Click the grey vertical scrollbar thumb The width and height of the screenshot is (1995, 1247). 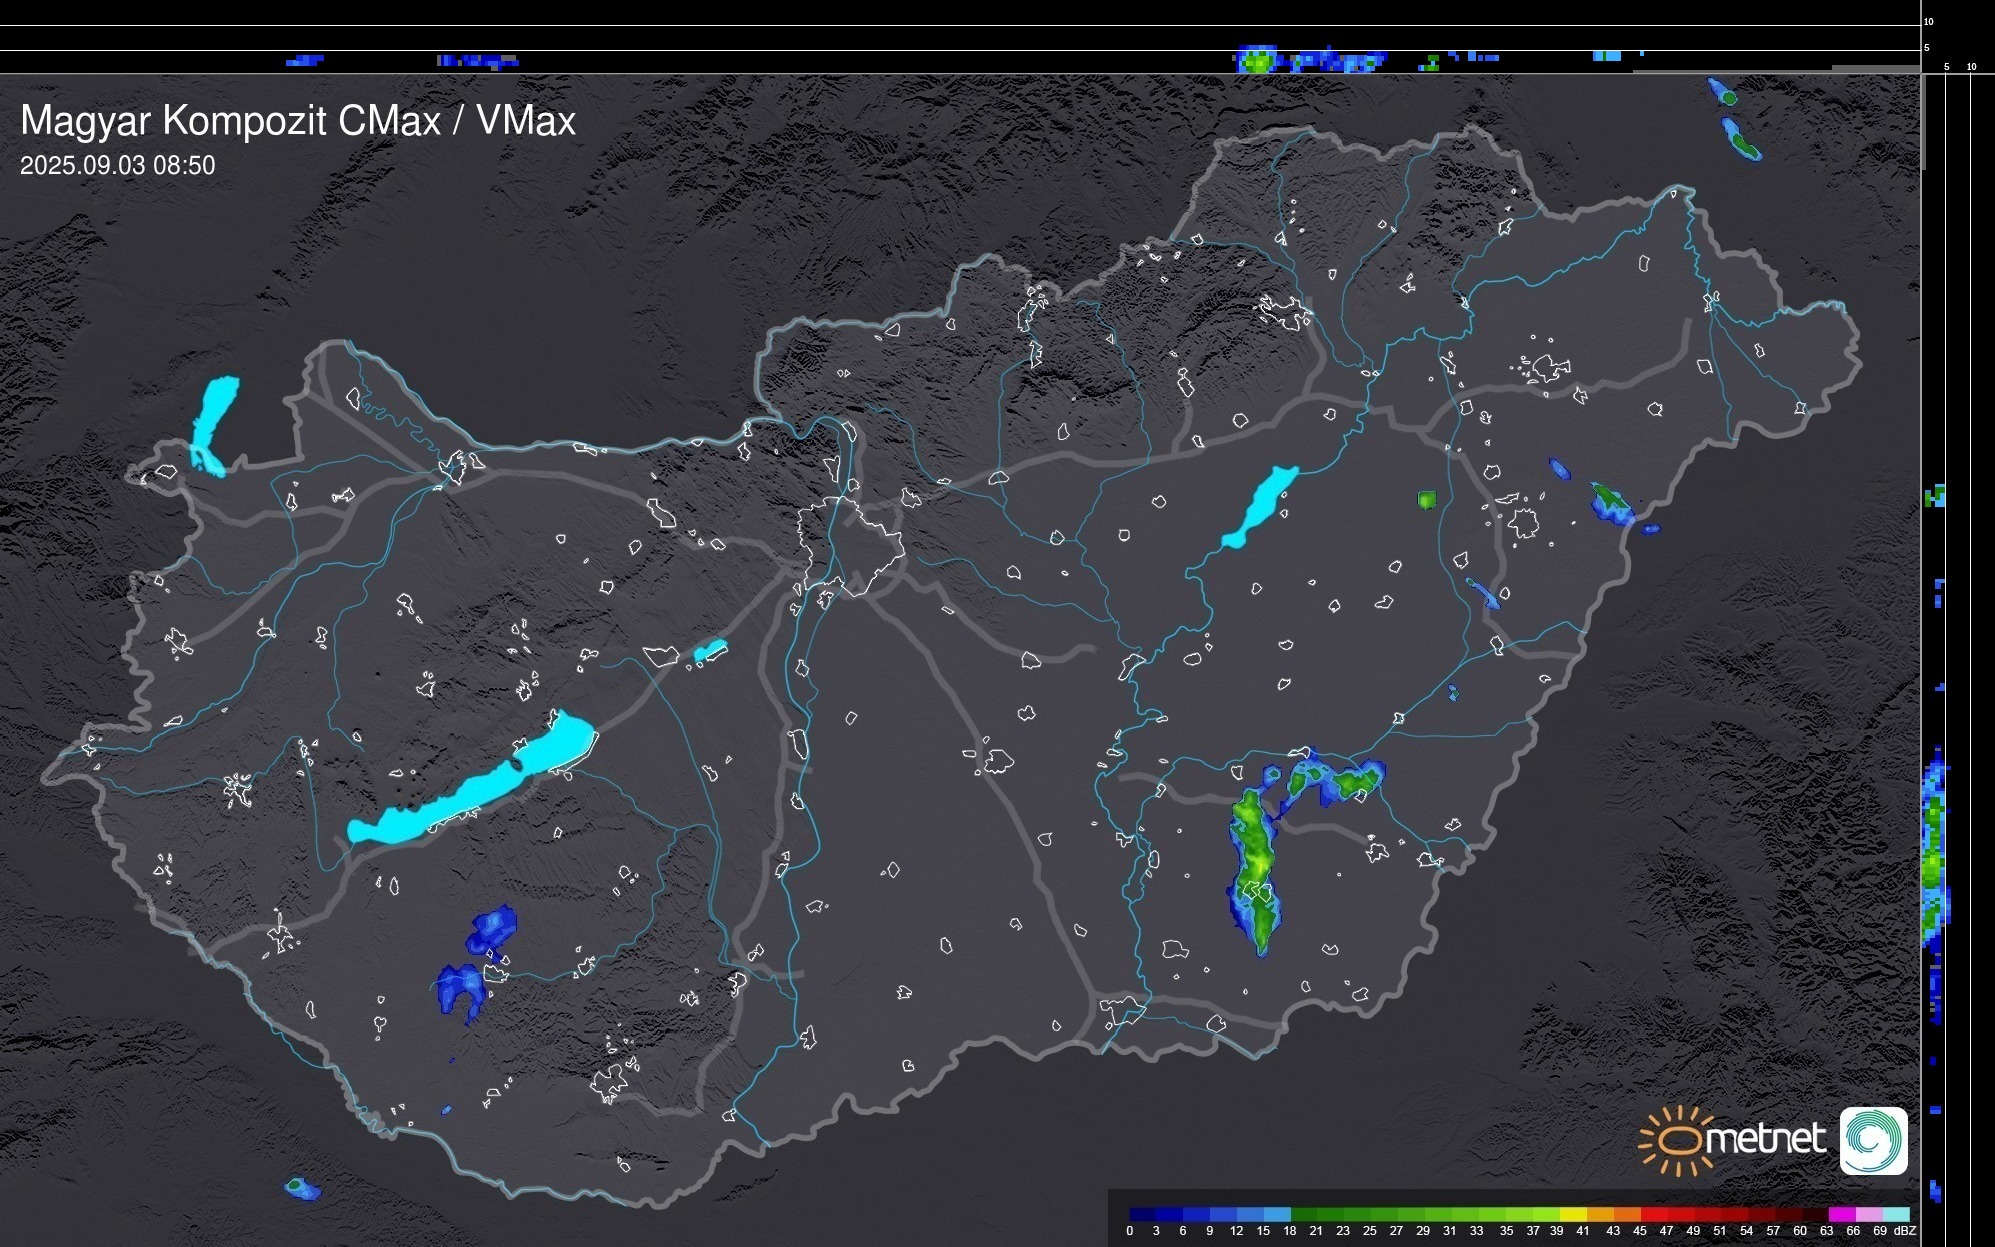point(1922,120)
